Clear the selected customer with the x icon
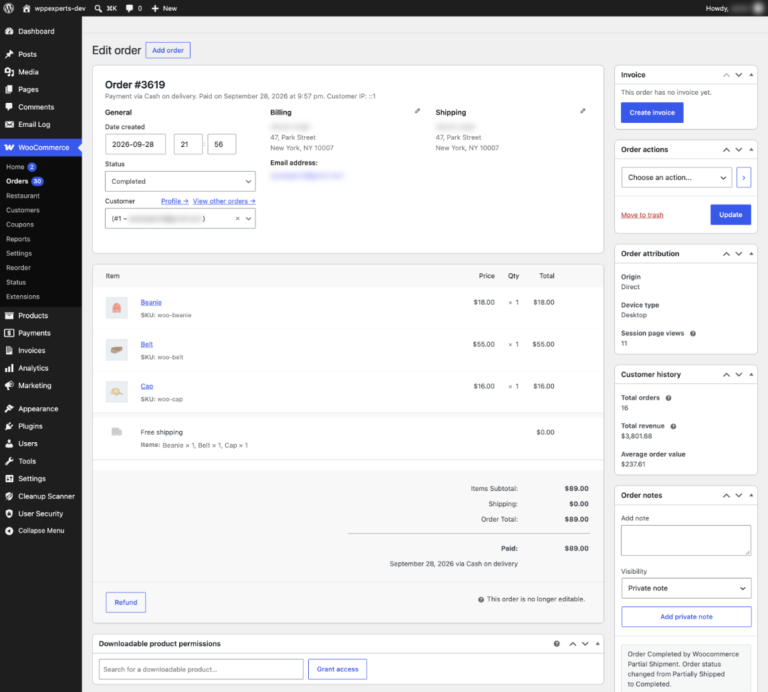 (238, 218)
